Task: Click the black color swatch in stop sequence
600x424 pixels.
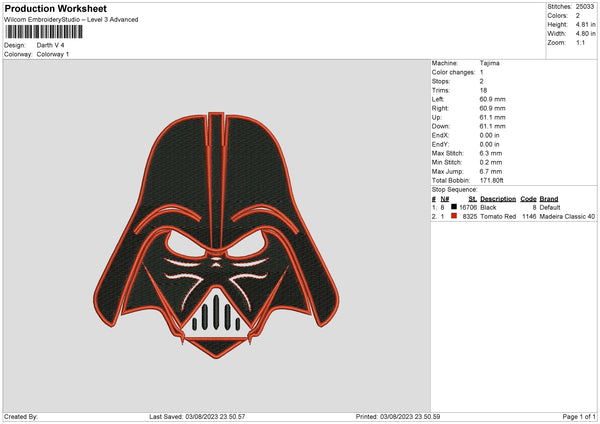Action: pos(454,207)
